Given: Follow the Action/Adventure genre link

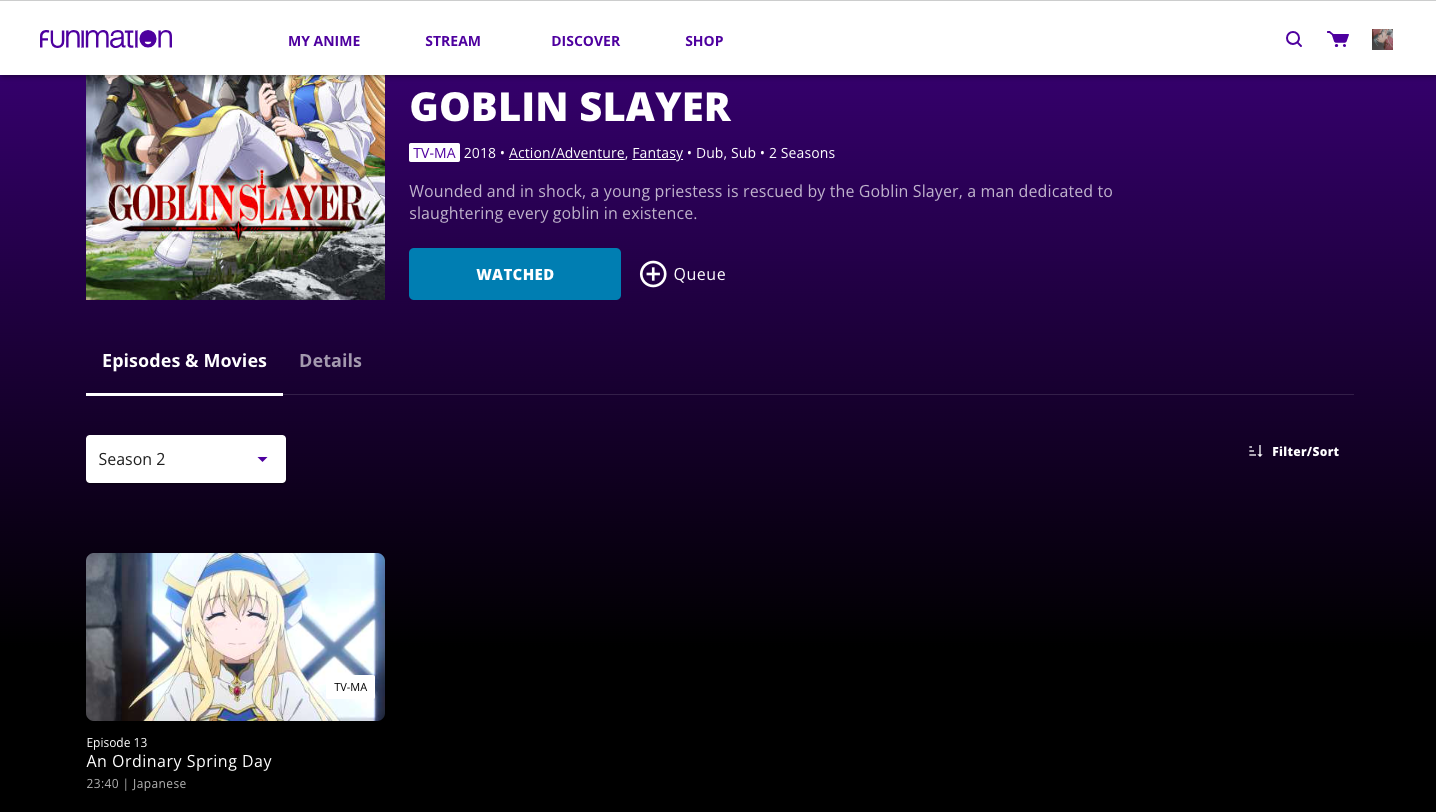Looking at the screenshot, I should coord(567,153).
